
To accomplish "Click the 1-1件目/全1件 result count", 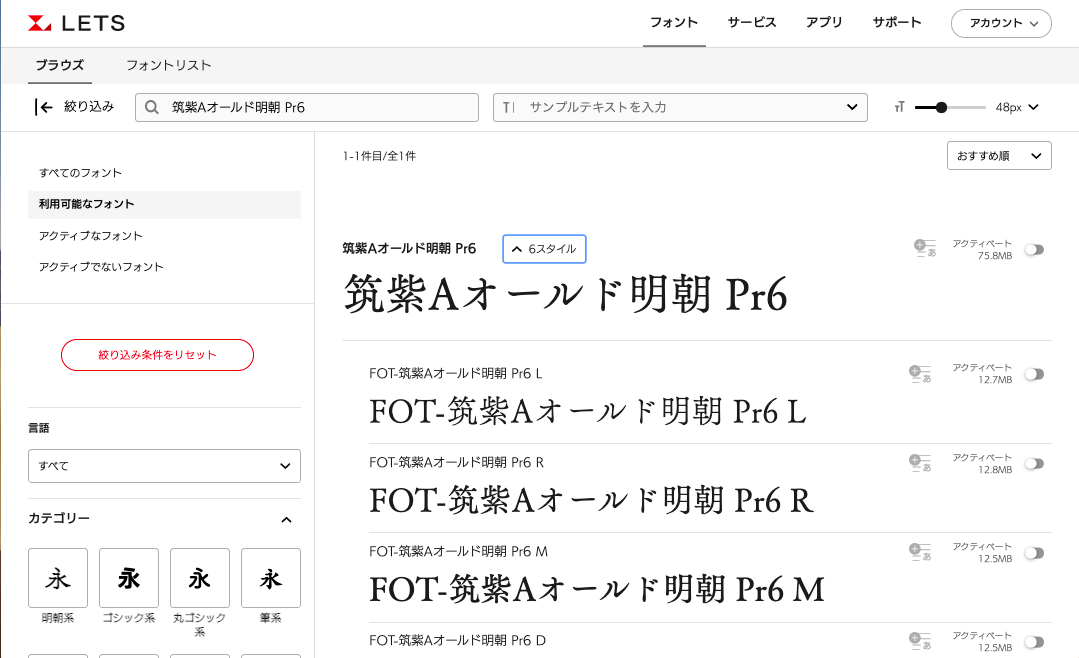I will click(379, 156).
